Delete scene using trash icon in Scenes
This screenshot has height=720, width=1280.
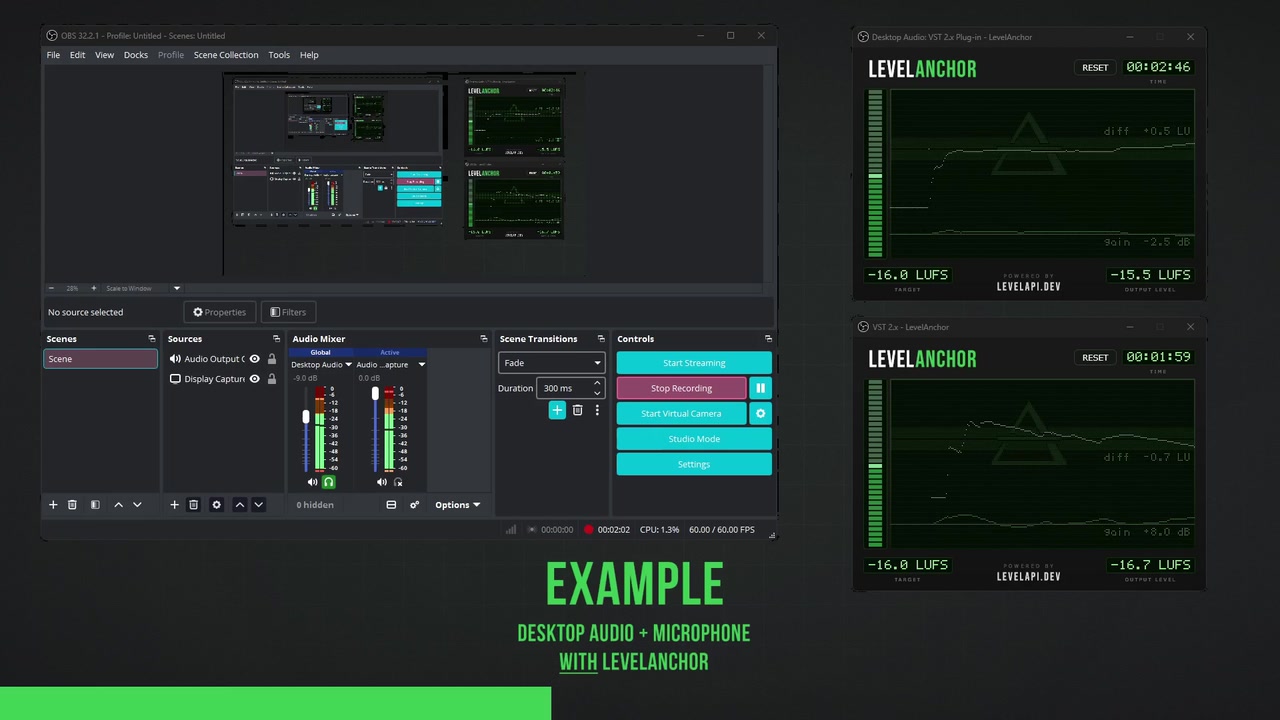coord(72,505)
